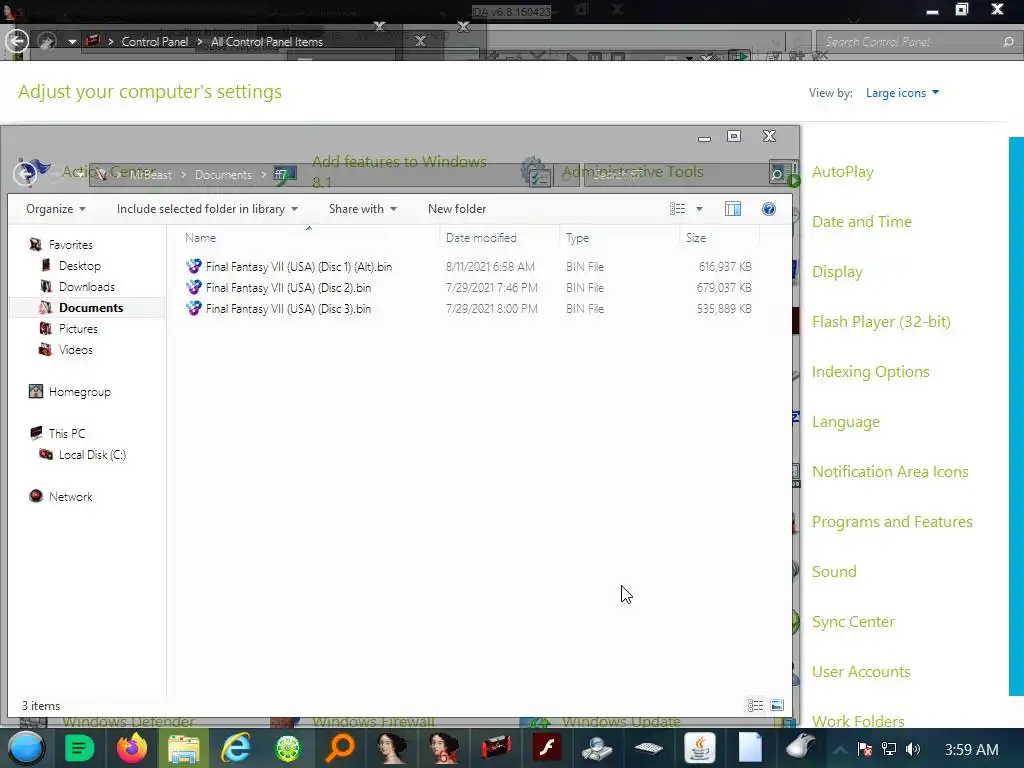
Task: Expand more view options arrow
Action: 699,209
